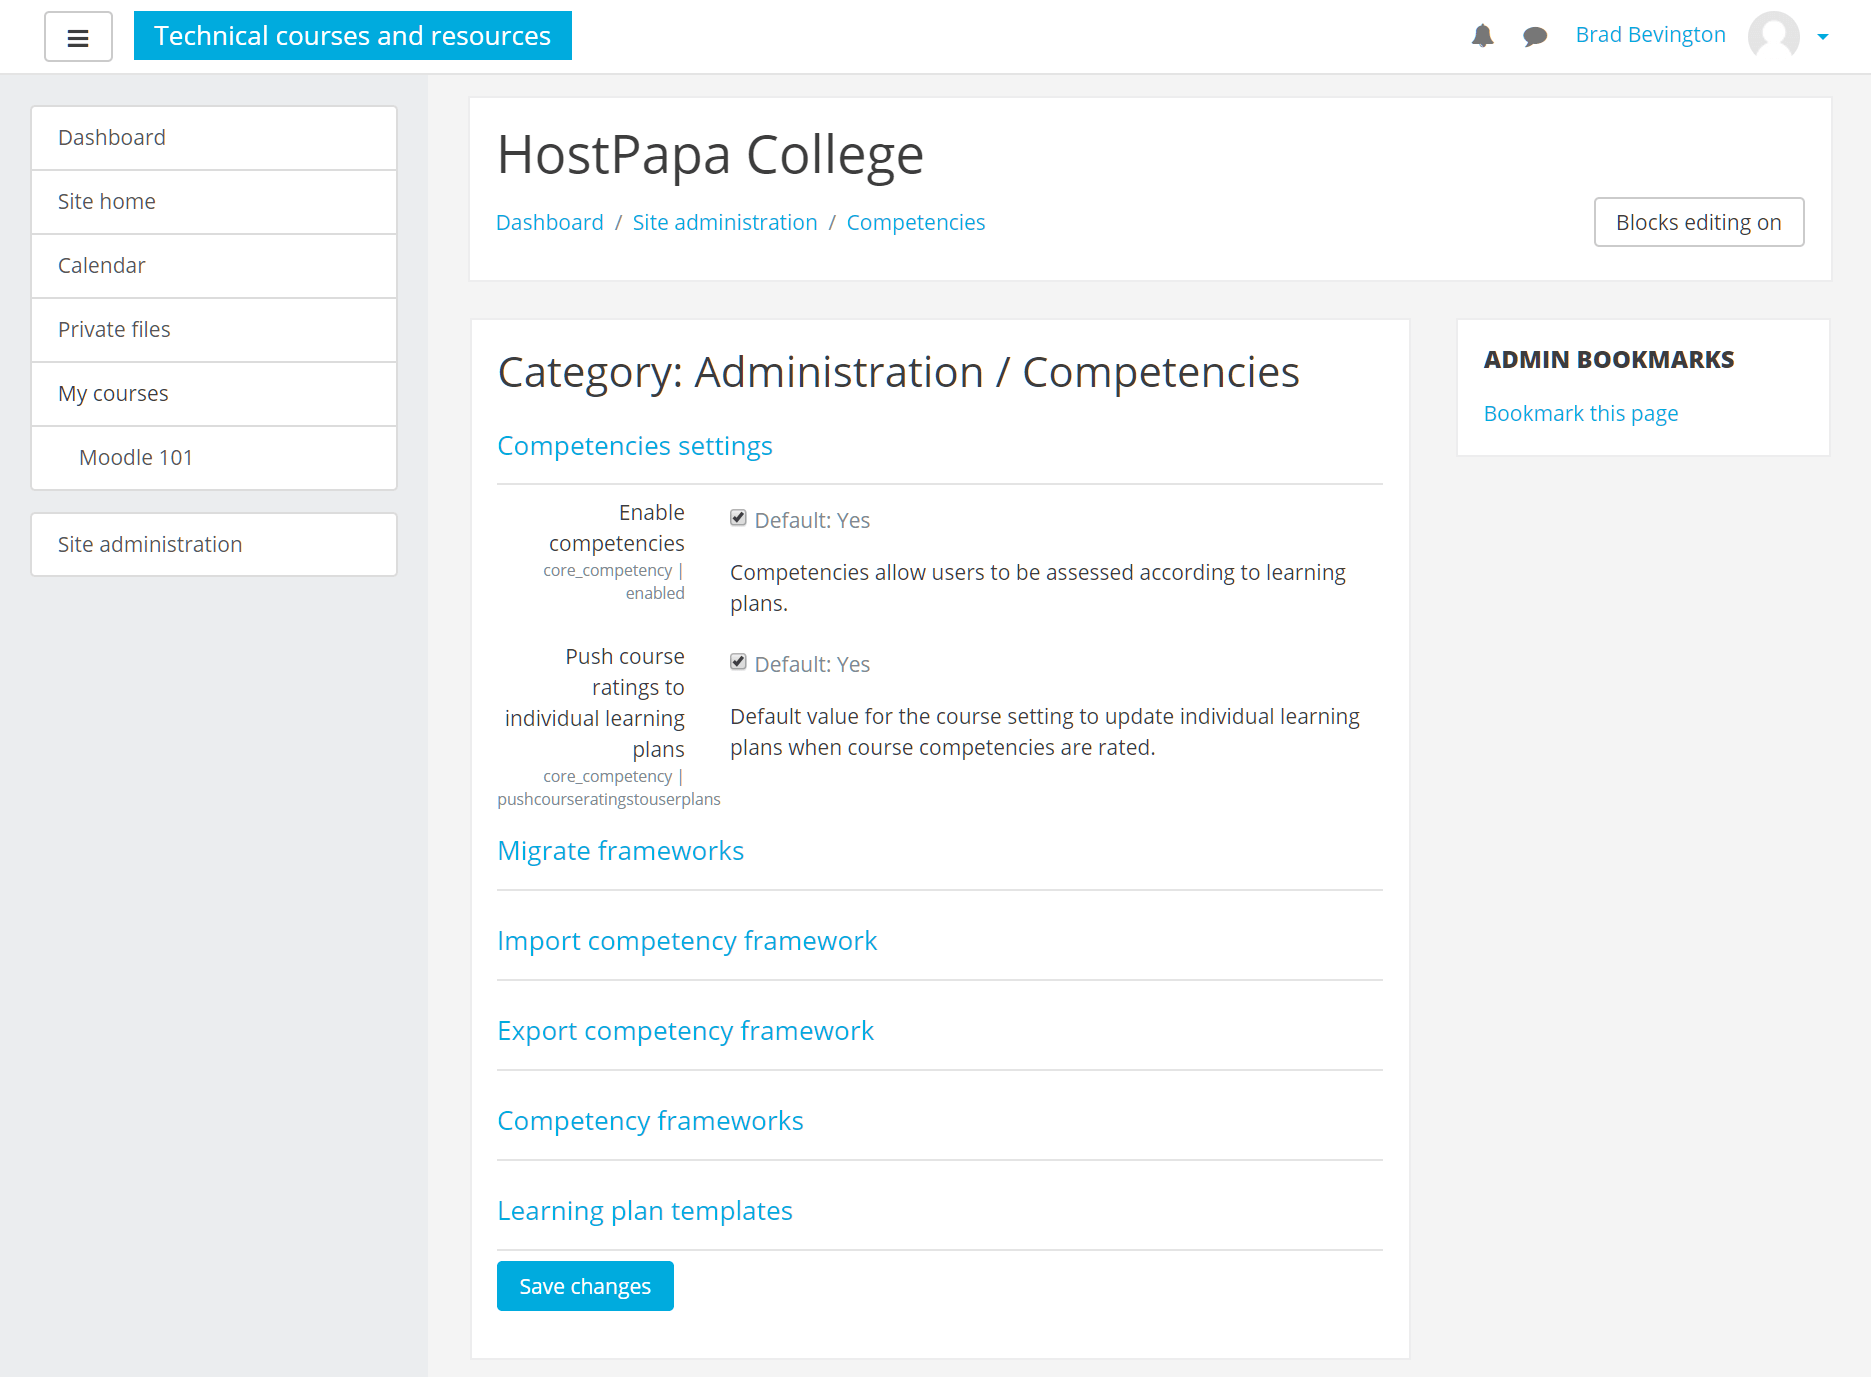Viewport: 1871px width, 1377px height.
Task: Toggle the Enable competencies checkbox
Action: tap(738, 518)
